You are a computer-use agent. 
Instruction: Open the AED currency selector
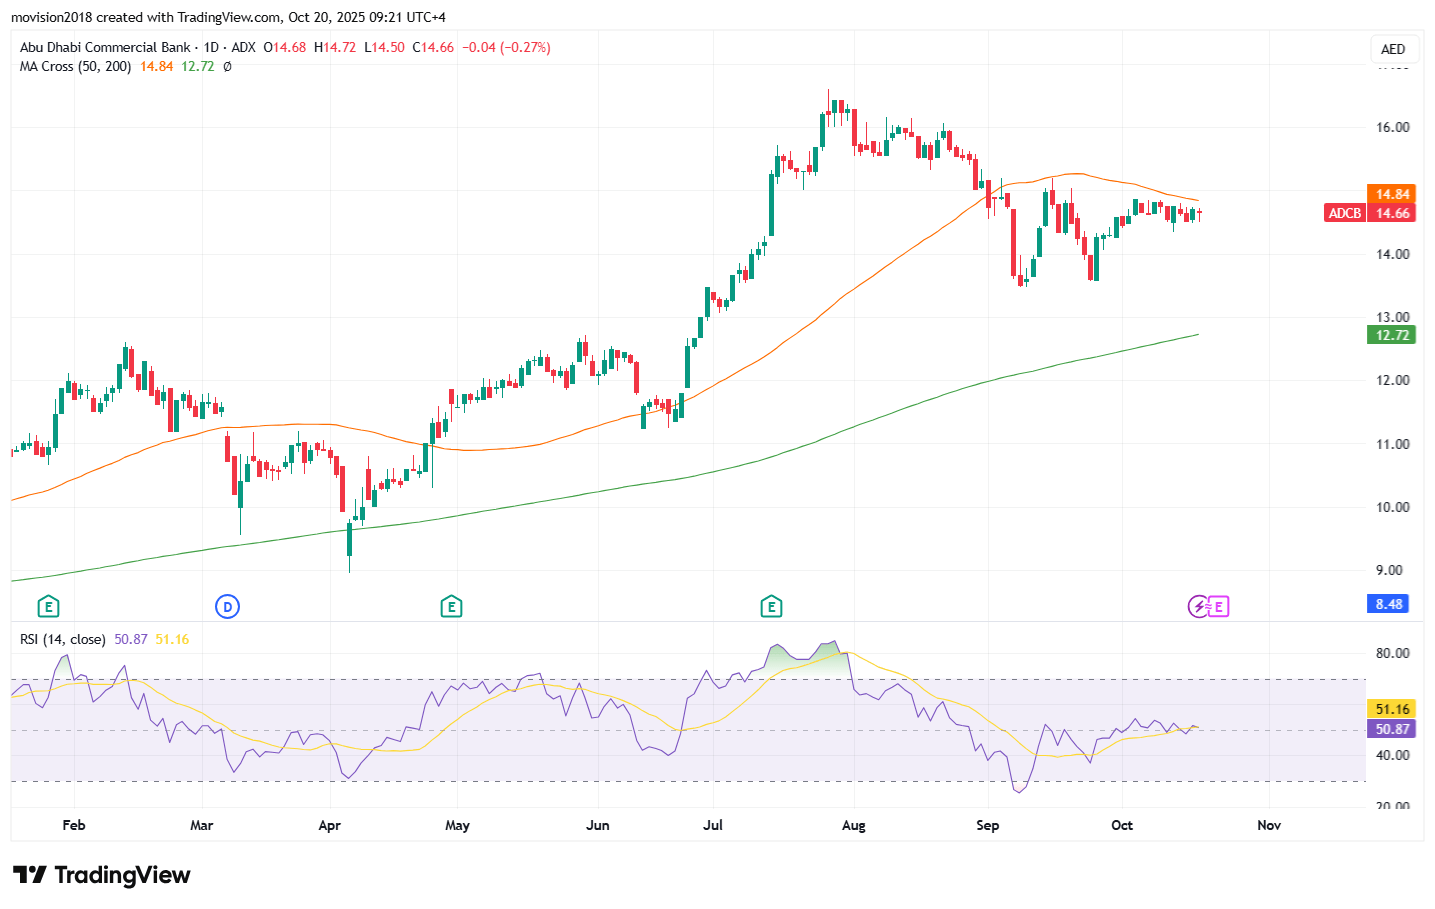click(1392, 49)
